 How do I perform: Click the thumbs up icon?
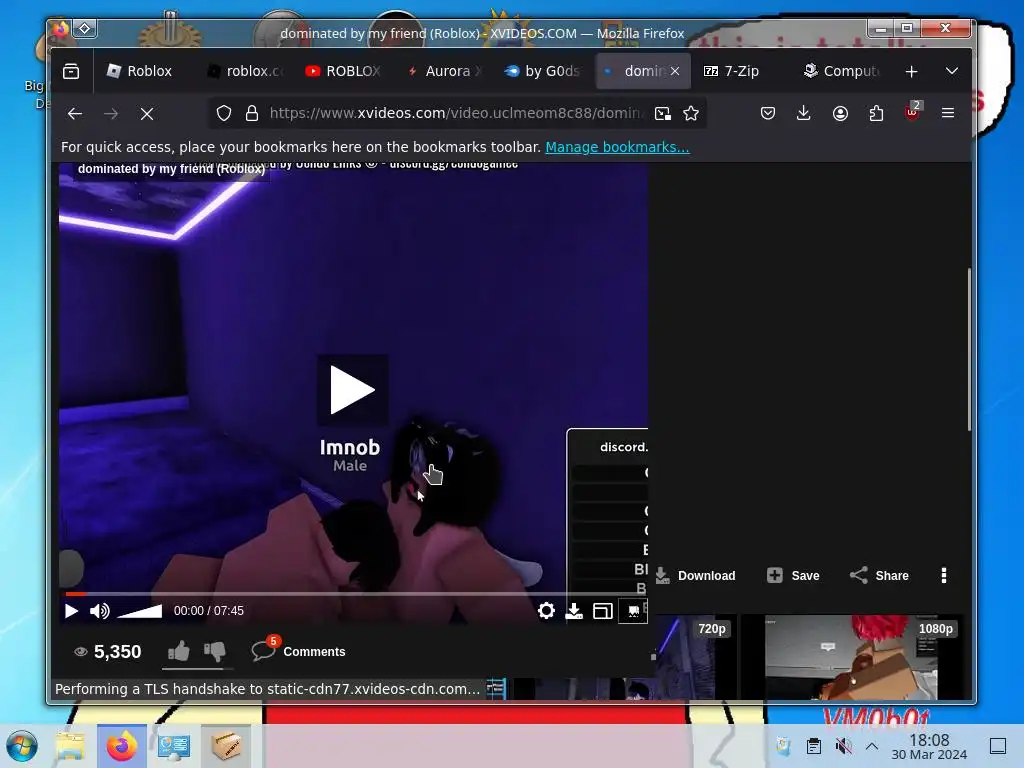point(178,651)
